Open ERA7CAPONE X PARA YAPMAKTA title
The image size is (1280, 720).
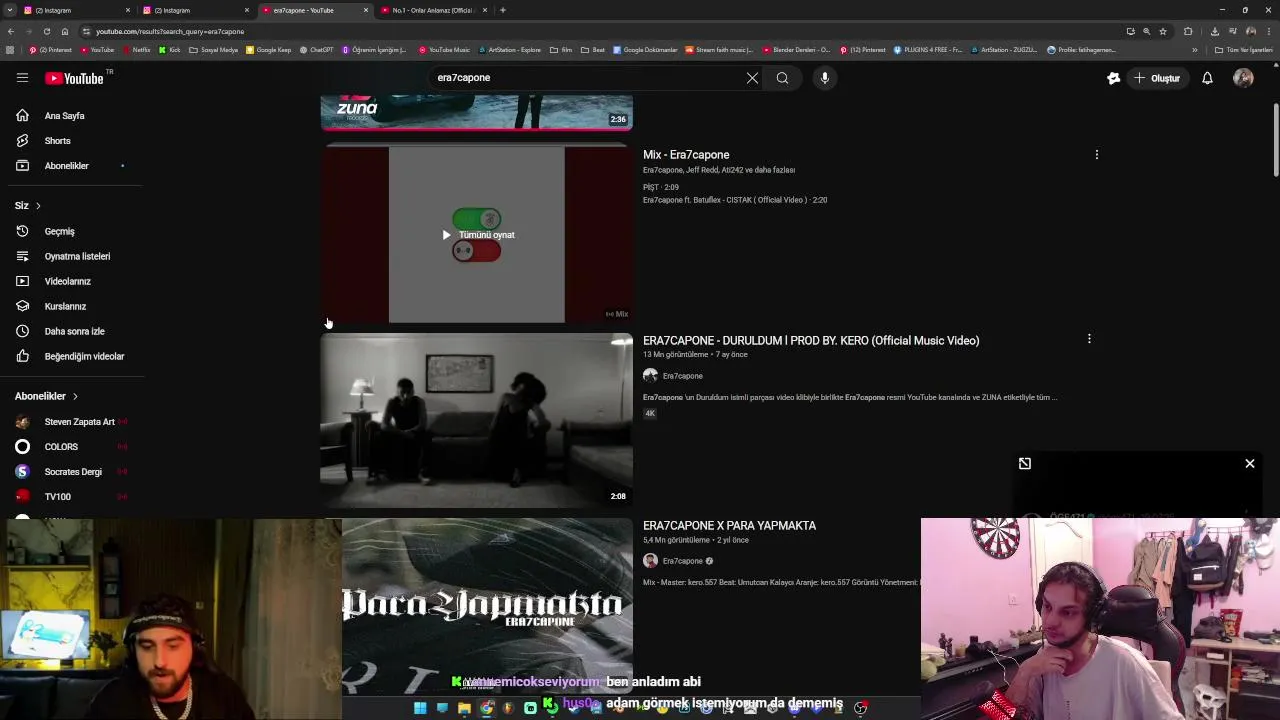point(729,526)
